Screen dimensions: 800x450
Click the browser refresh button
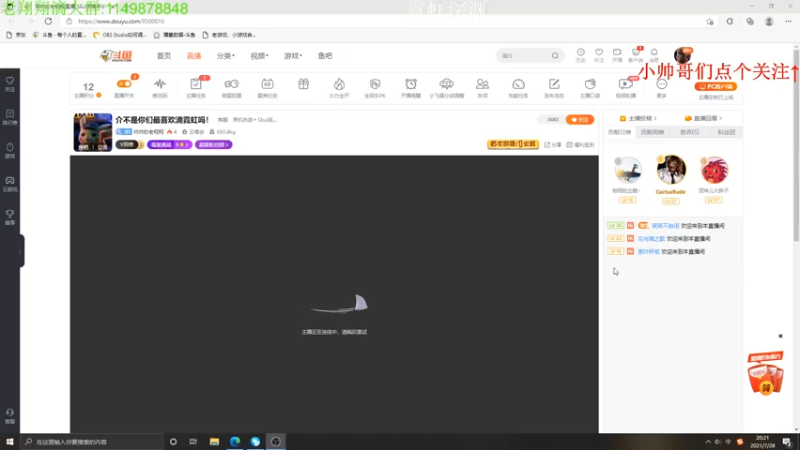[x=48, y=21]
